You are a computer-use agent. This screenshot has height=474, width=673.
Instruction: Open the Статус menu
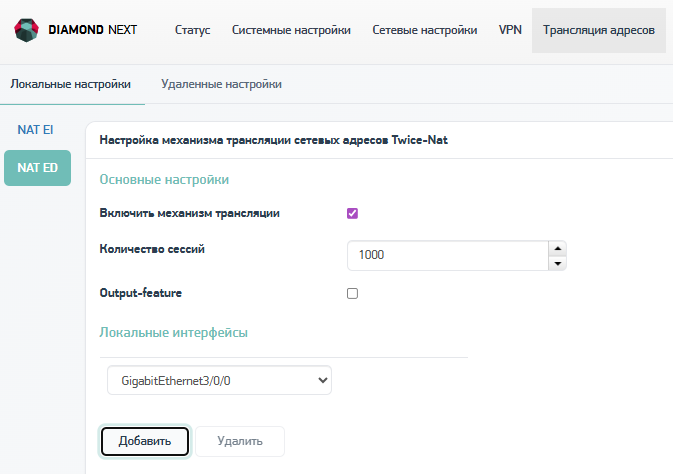pyautogui.click(x=192, y=30)
